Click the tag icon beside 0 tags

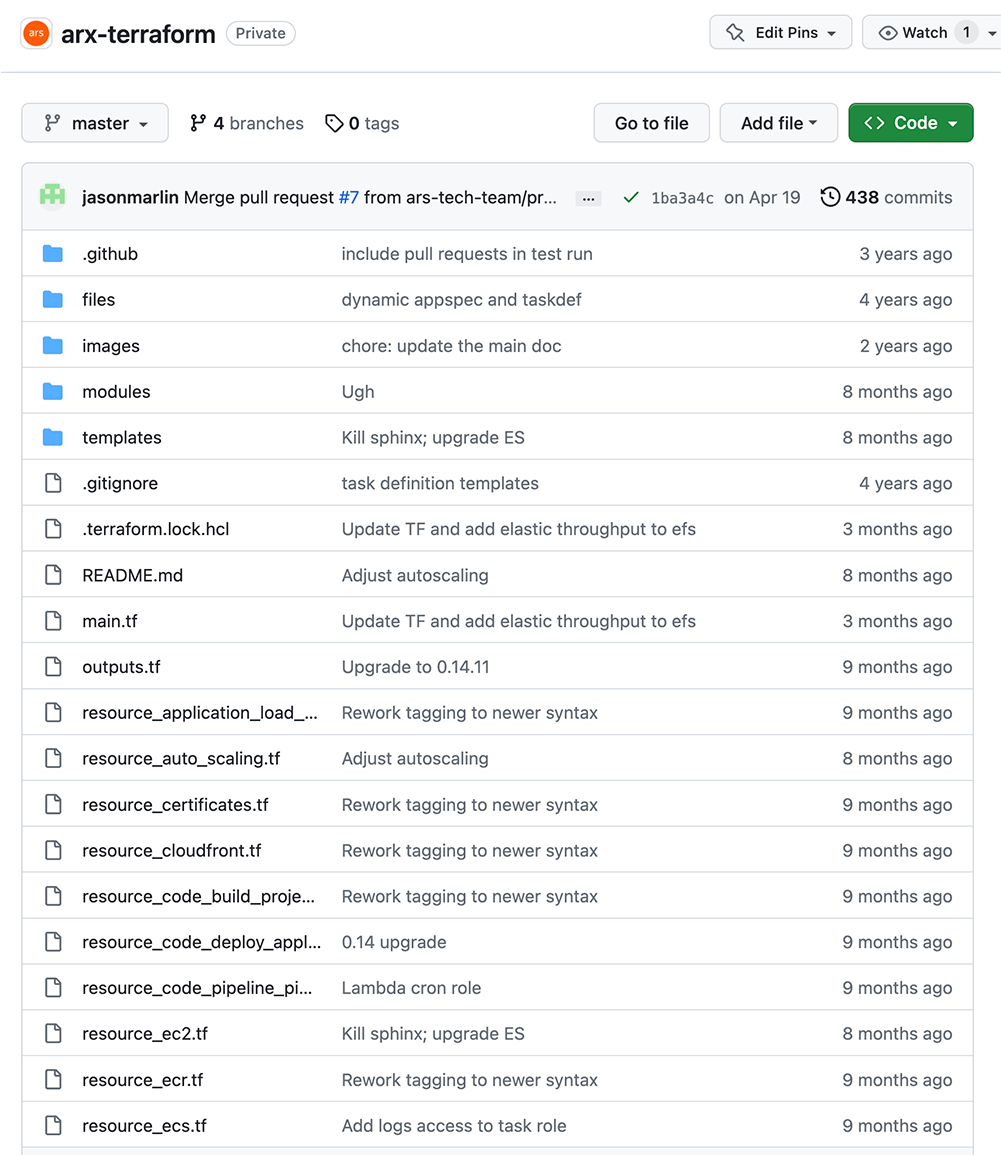click(334, 123)
